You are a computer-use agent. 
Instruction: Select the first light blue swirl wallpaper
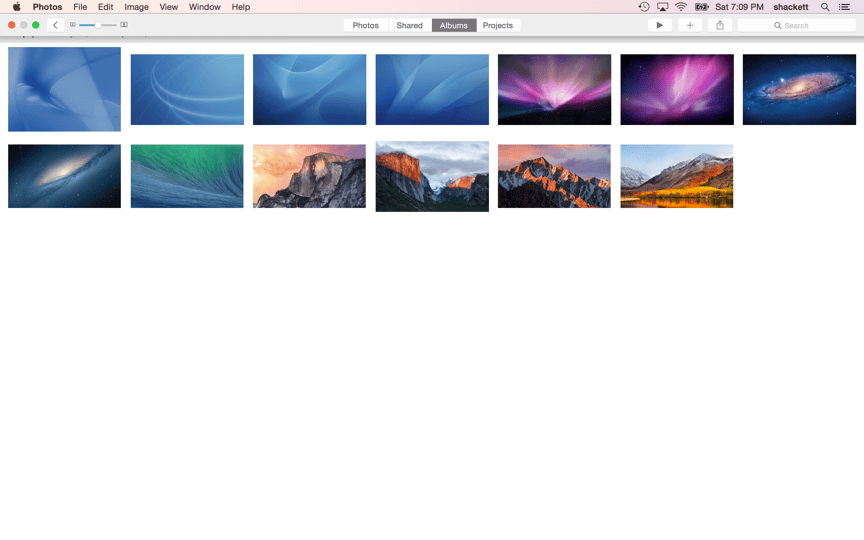[x=64, y=89]
